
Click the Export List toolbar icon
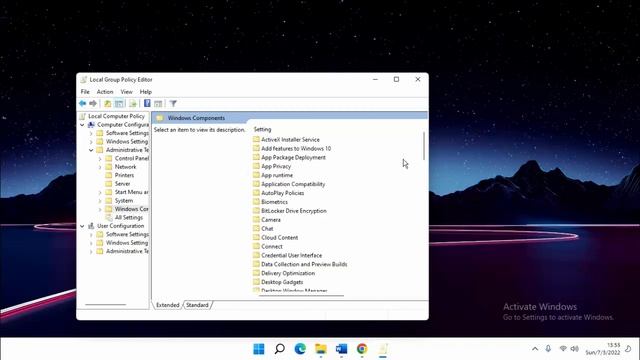(x=133, y=104)
